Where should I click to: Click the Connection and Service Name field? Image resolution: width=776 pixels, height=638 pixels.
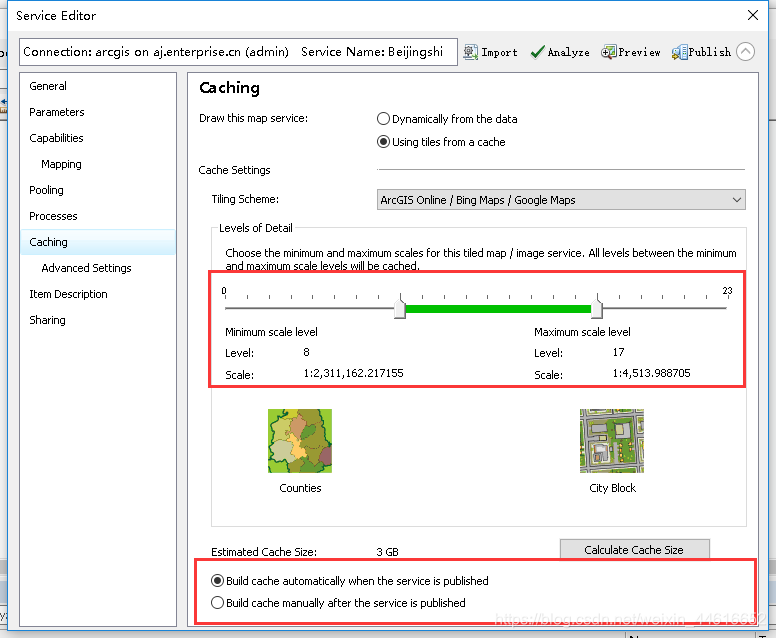coord(238,52)
